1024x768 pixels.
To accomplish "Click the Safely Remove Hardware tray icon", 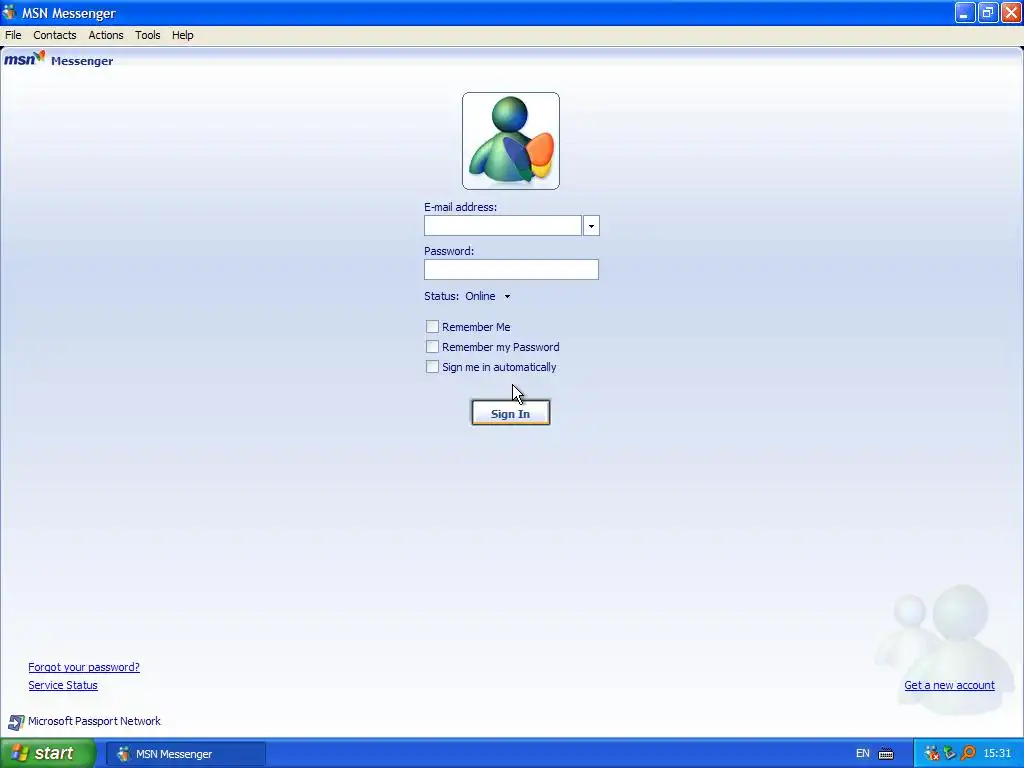I will (950, 753).
